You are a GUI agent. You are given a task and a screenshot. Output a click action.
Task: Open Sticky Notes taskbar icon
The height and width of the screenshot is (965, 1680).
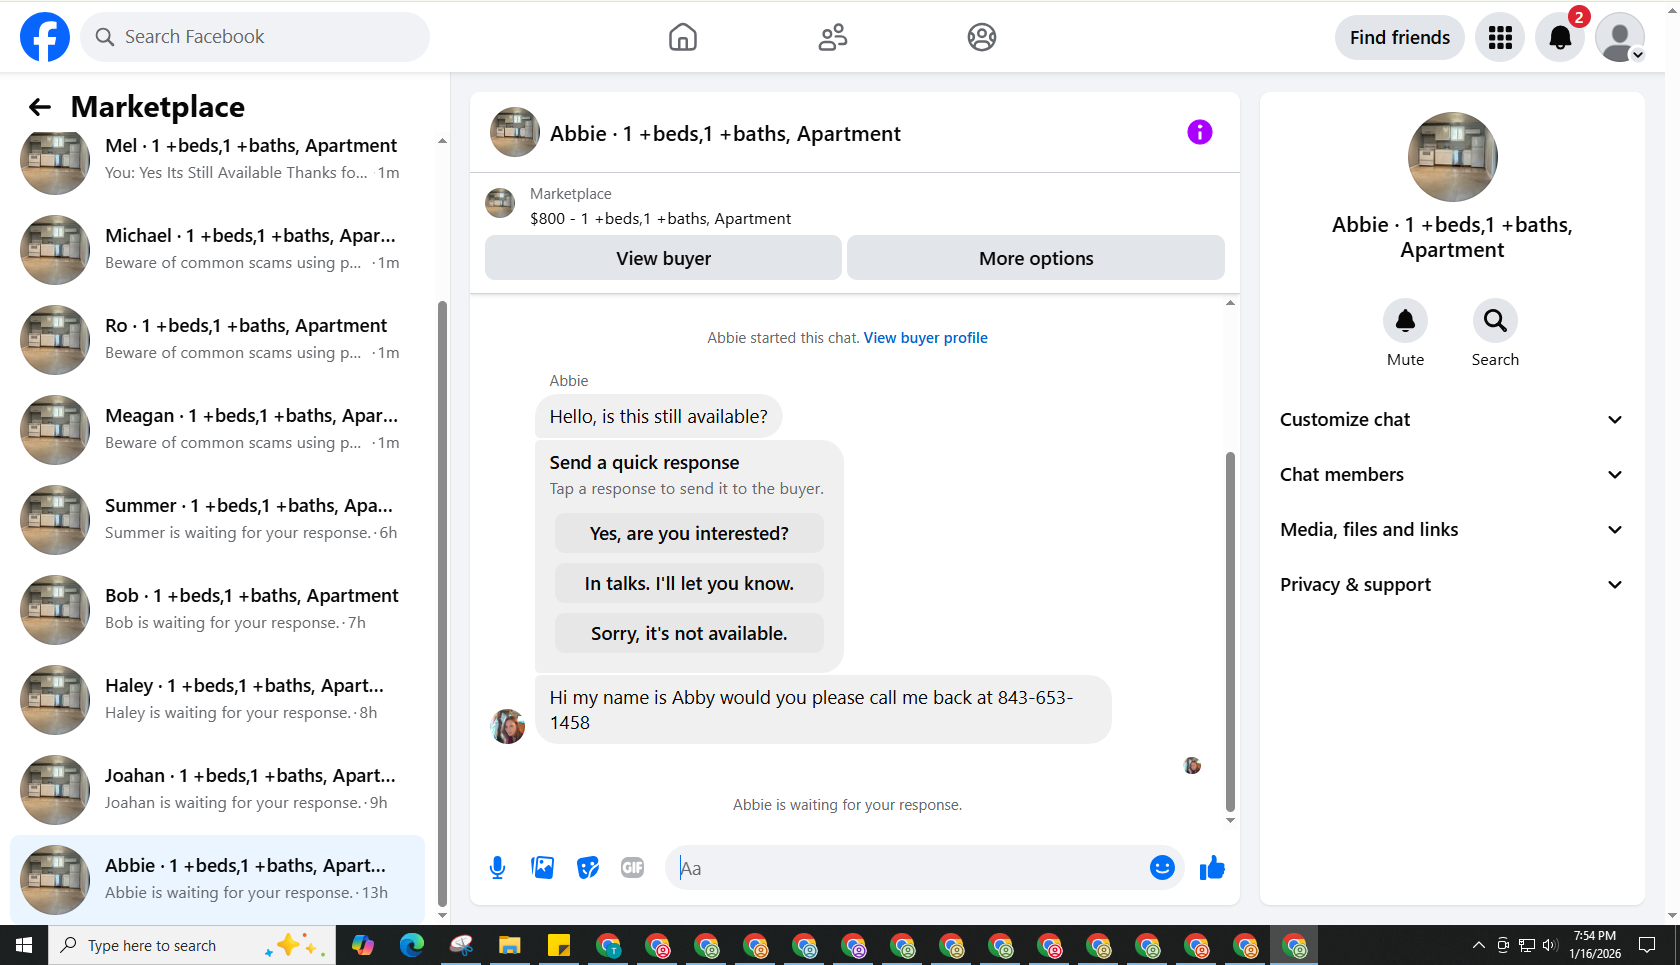(559, 945)
